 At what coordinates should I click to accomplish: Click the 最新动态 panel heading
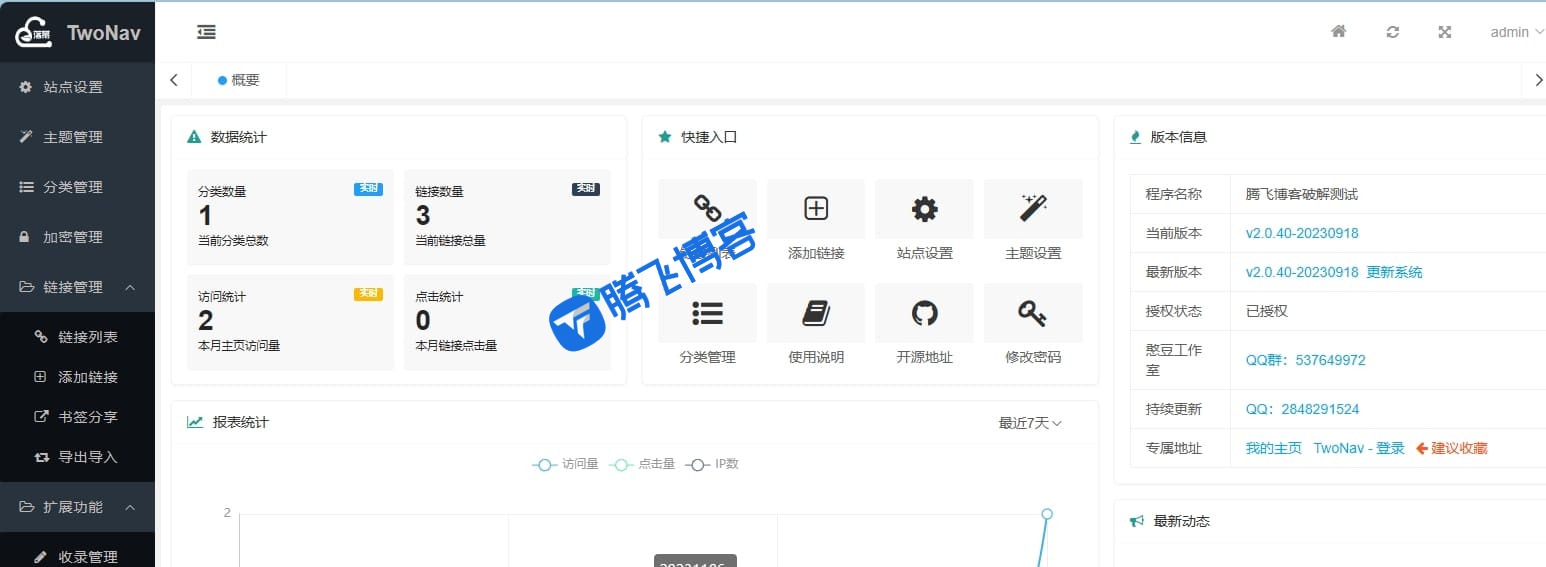pos(1181,521)
